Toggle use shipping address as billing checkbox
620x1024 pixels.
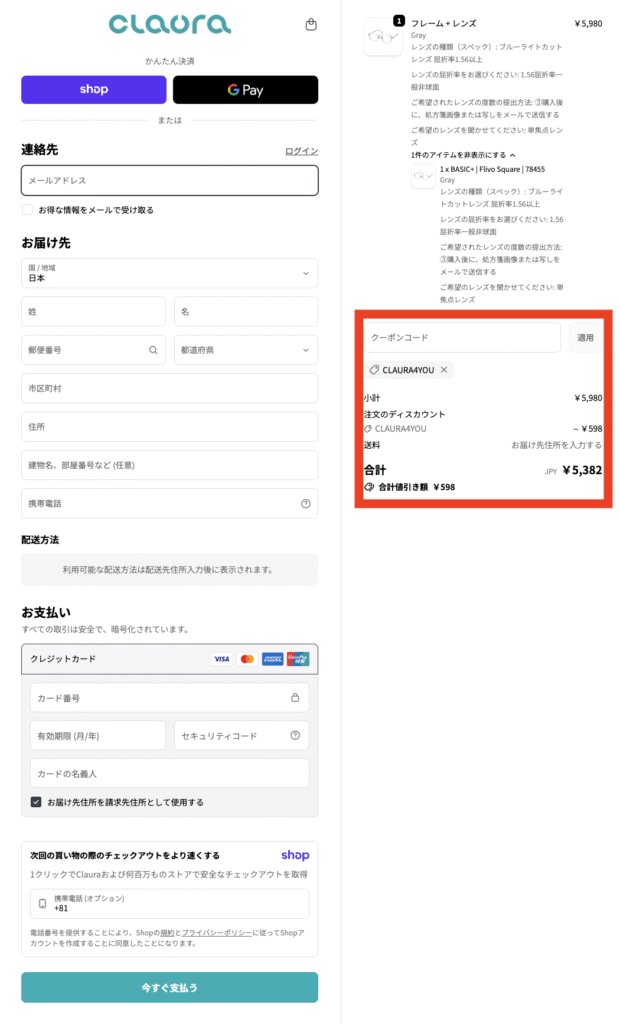pos(36,802)
